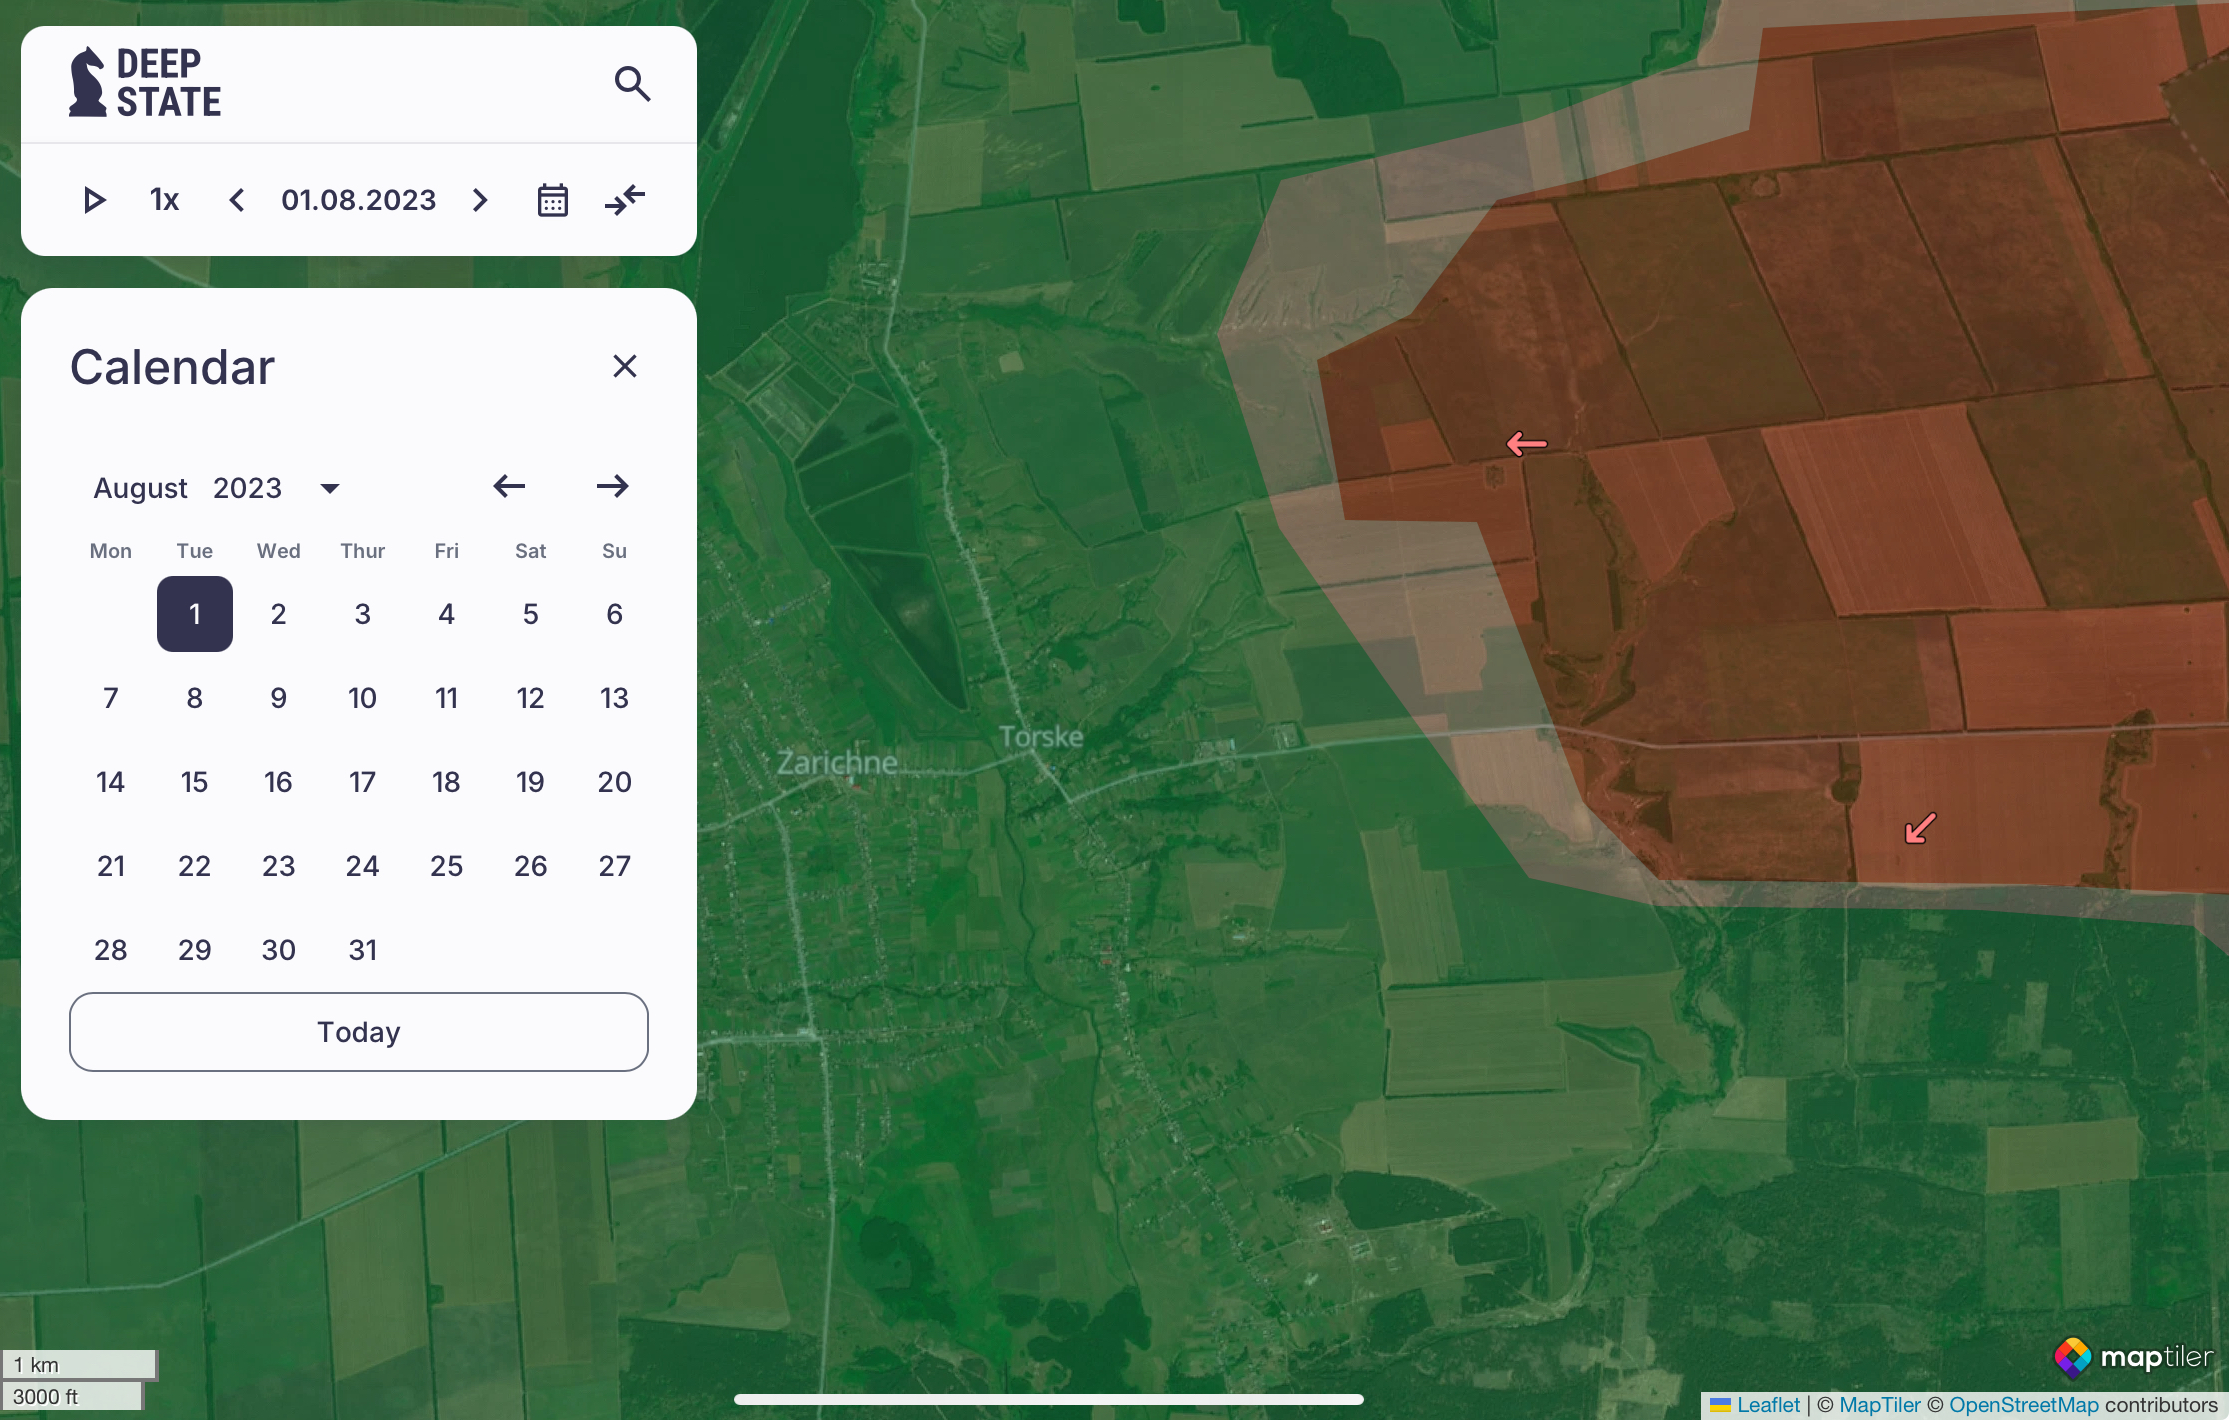Click the bottom horizontal handle bar
The width and height of the screenshot is (2229, 1420).
coord(1049,1399)
